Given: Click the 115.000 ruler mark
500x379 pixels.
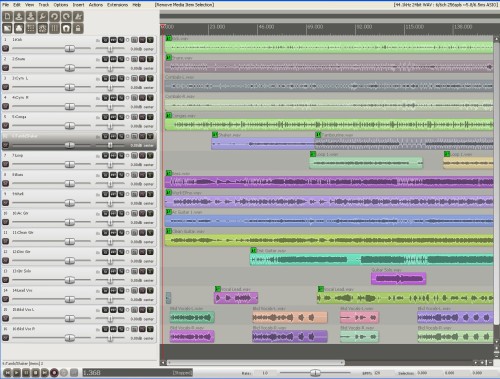Looking at the screenshot, I should coord(414,27).
